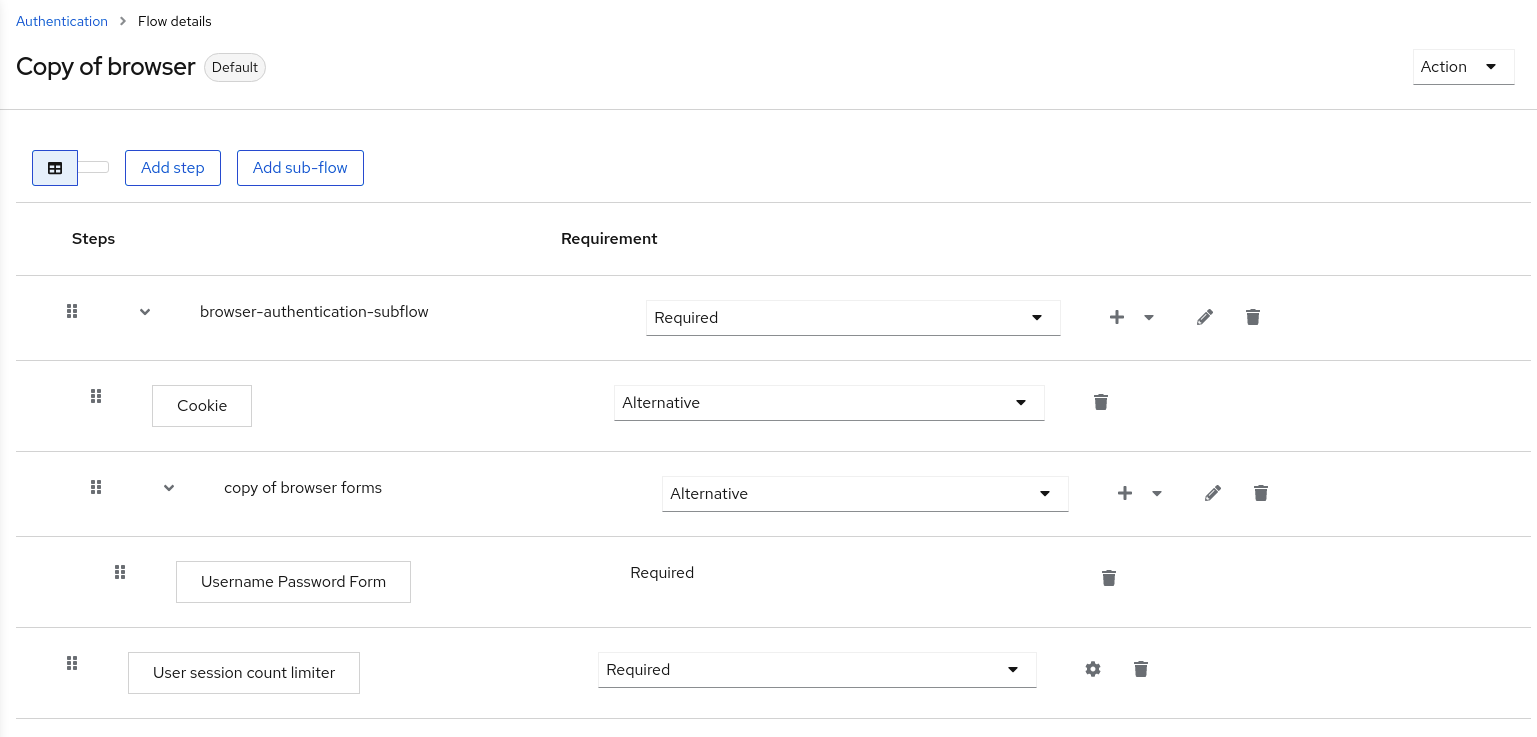Image resolution: width=1537 pixels, height=737 pixels.
Task: Click the drag handle of the Cookie row
Action: [x=96, y=396]
